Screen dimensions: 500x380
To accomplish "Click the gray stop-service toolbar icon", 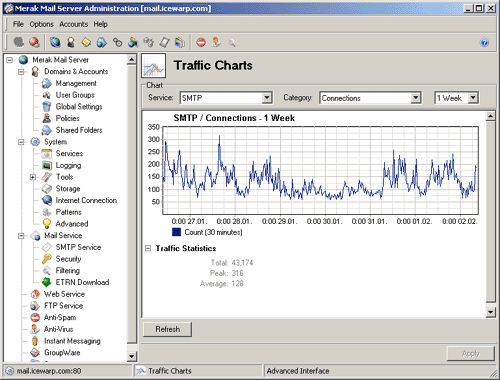I will [19, 42].
